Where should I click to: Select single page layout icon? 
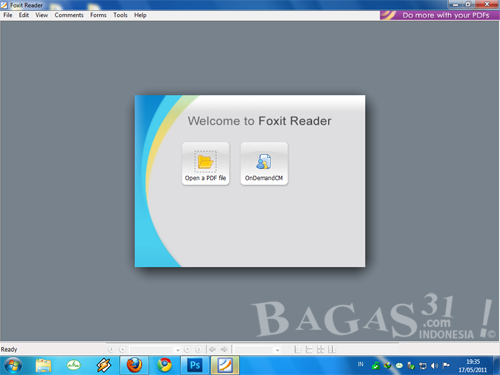[x=298, y=349]
